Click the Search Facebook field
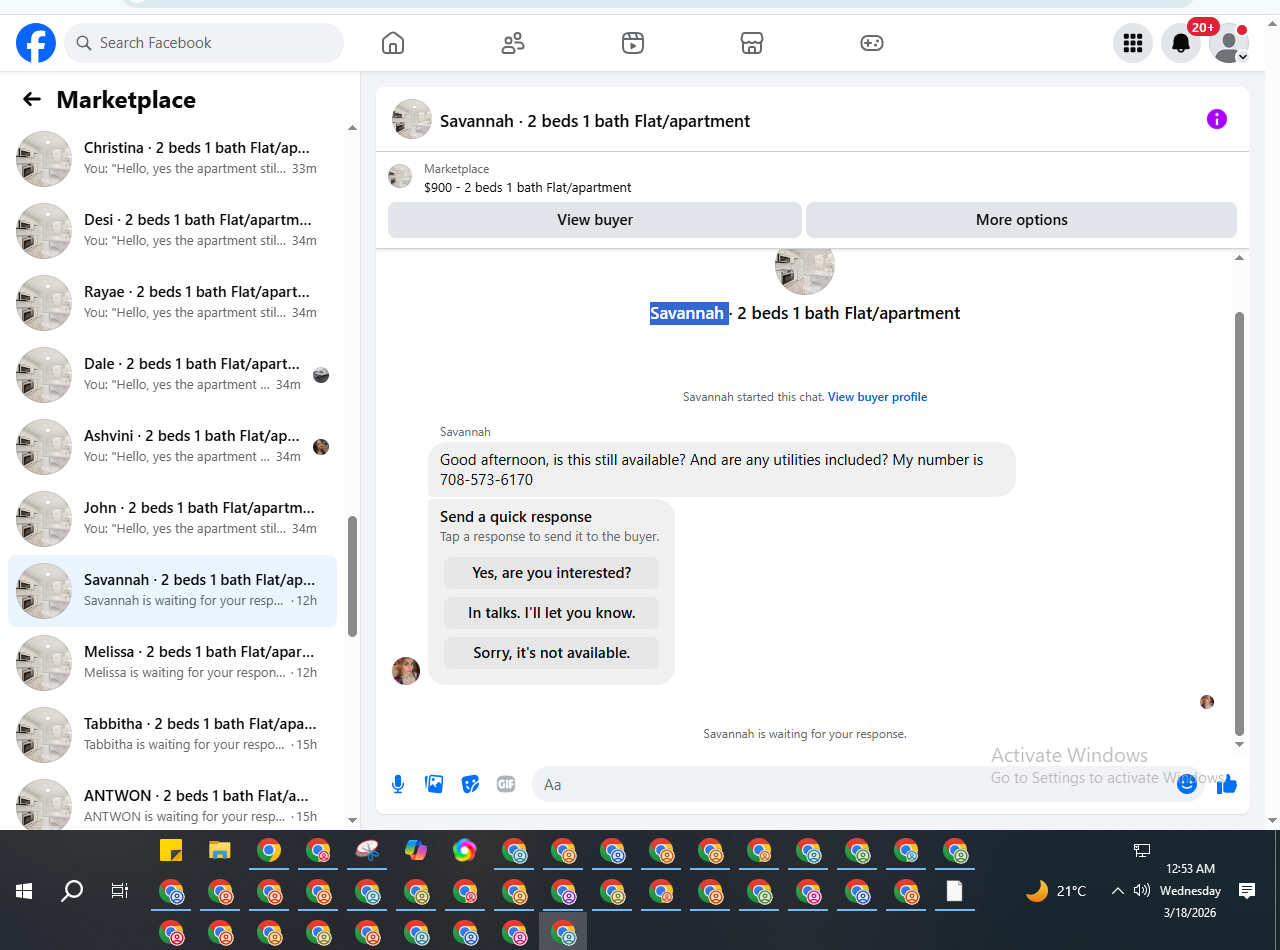This screenshot has height=950, width=1280. click(204, 43)
